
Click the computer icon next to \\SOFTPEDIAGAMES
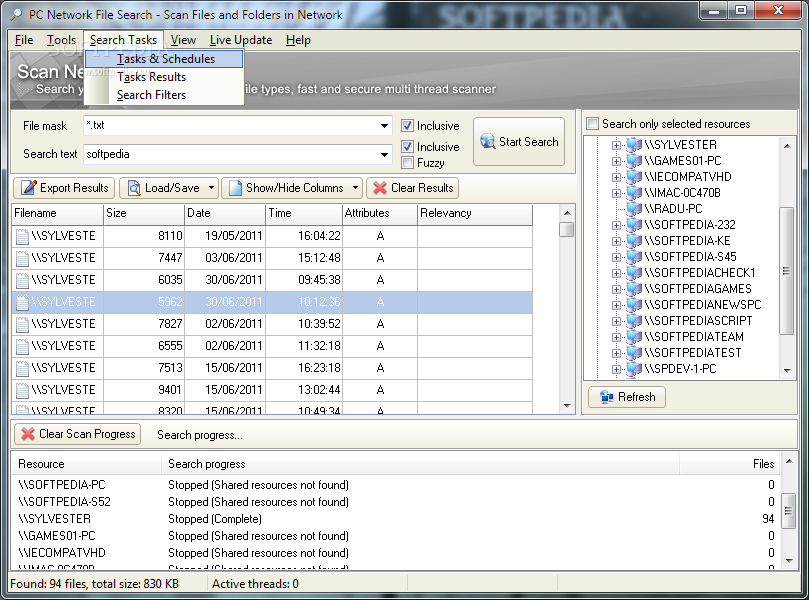click(634, 289)
